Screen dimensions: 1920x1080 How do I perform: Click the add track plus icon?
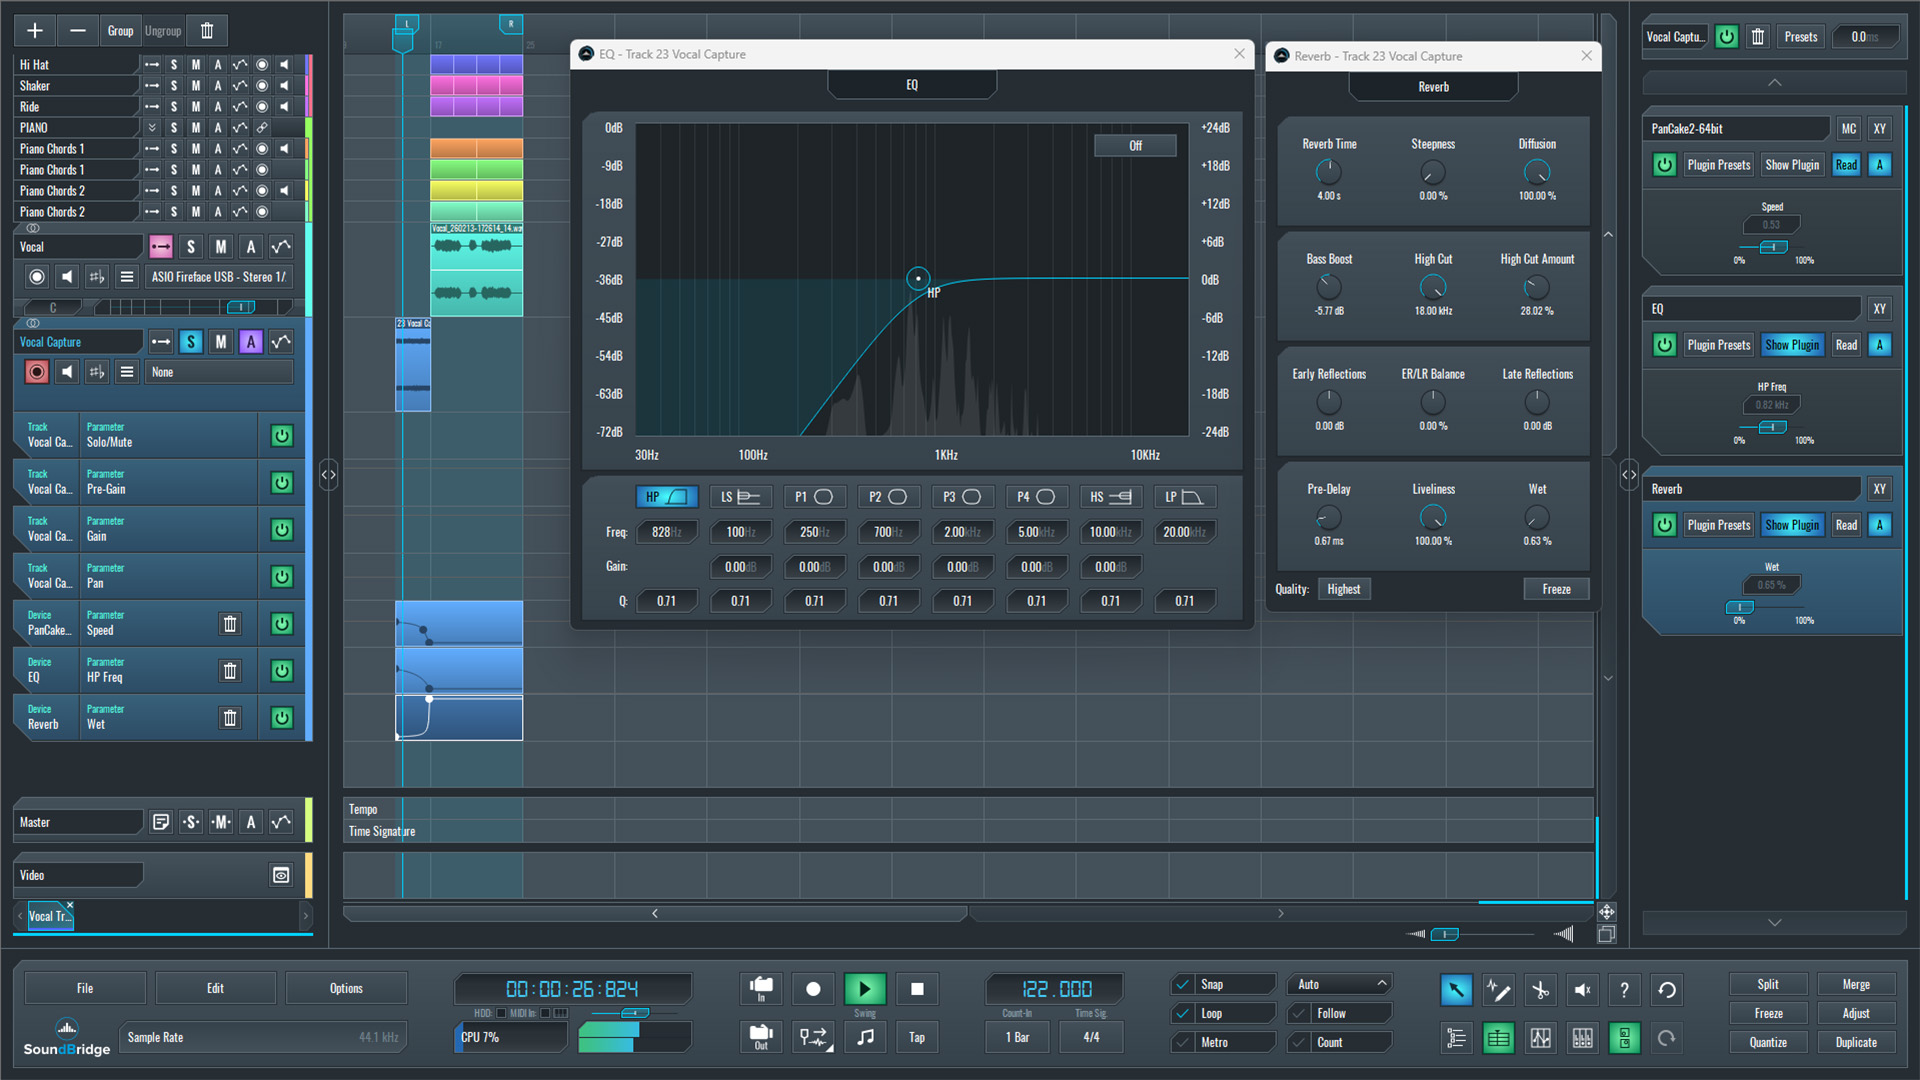point(35,31)
